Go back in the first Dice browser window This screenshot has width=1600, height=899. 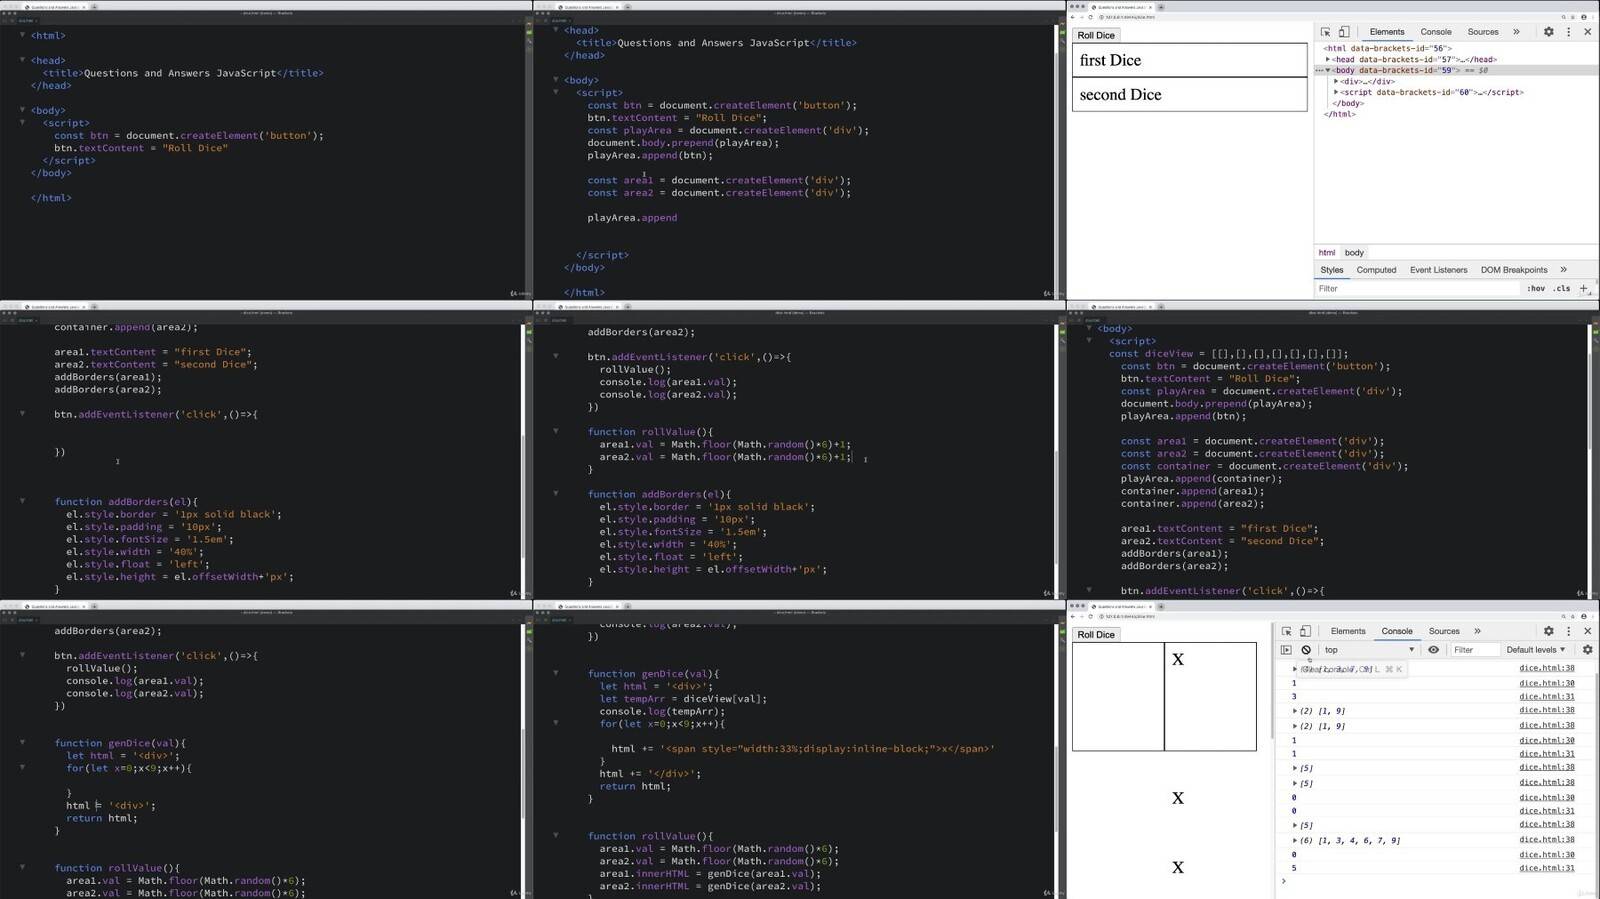coord(1073,17)
